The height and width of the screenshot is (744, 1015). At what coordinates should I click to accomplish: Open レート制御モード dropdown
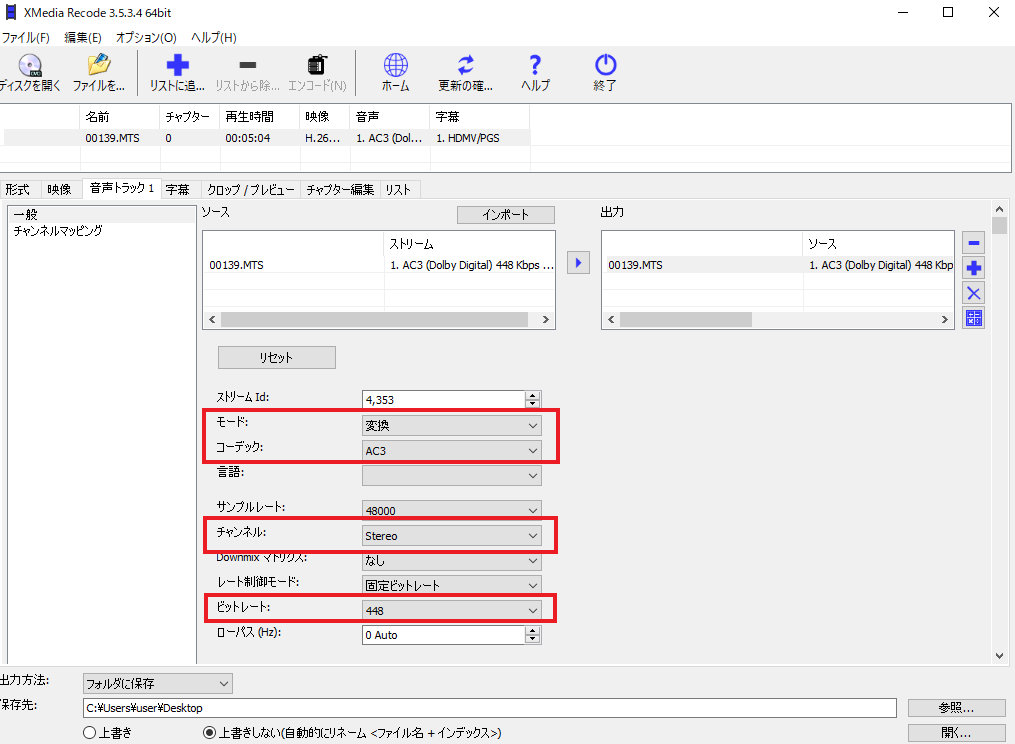(x=451, y=585)
